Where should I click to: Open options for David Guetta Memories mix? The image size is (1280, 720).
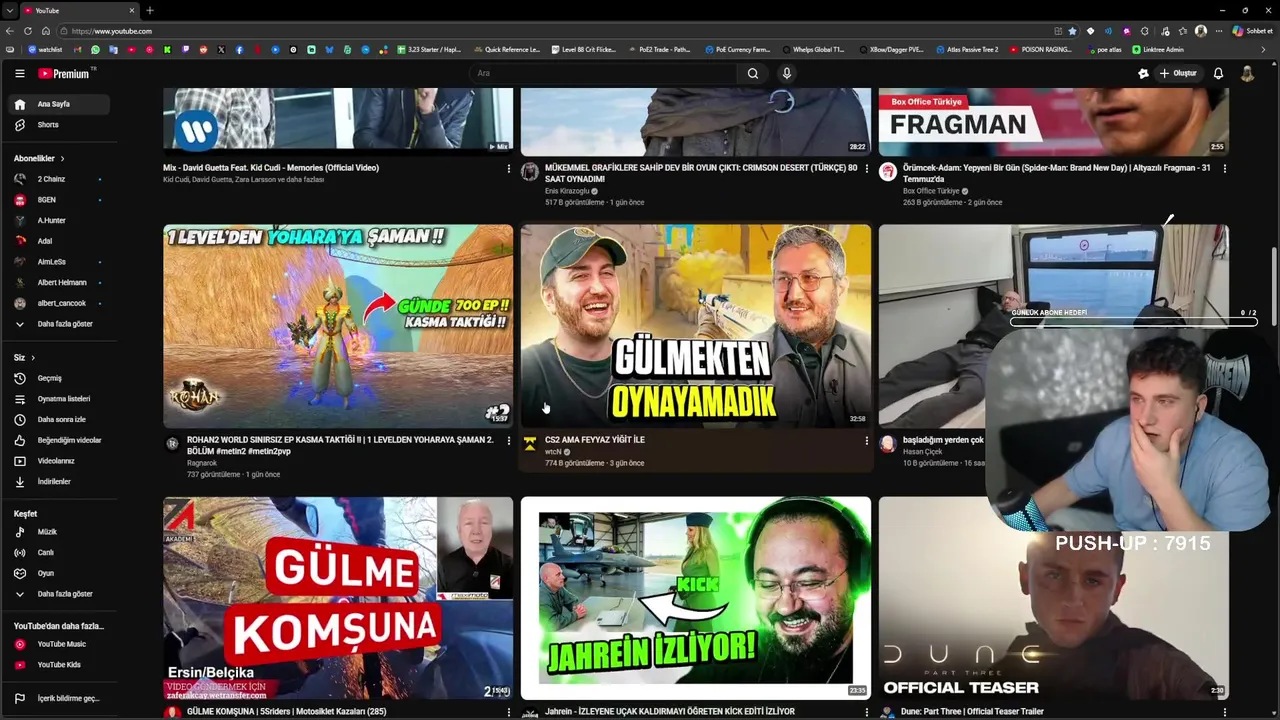(x=509, y=169)
